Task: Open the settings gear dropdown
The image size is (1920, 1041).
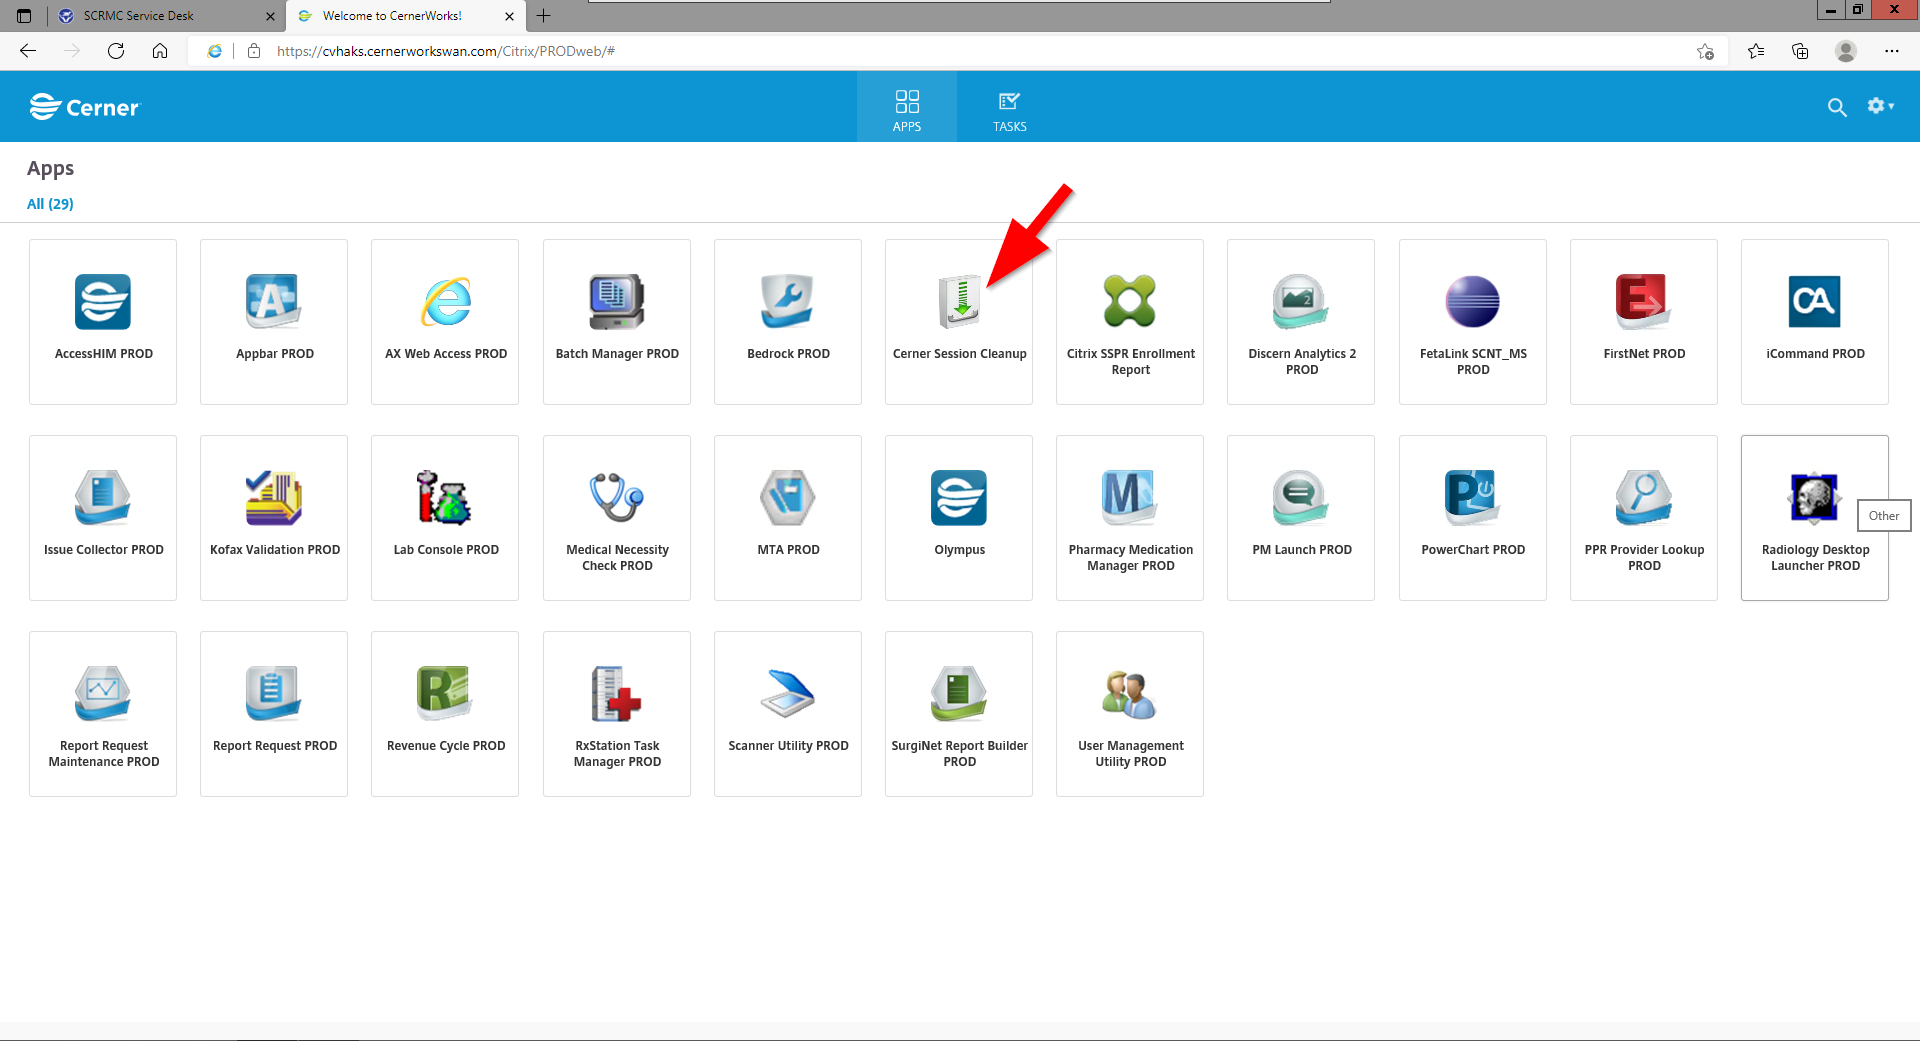Action: point(1880,106)
